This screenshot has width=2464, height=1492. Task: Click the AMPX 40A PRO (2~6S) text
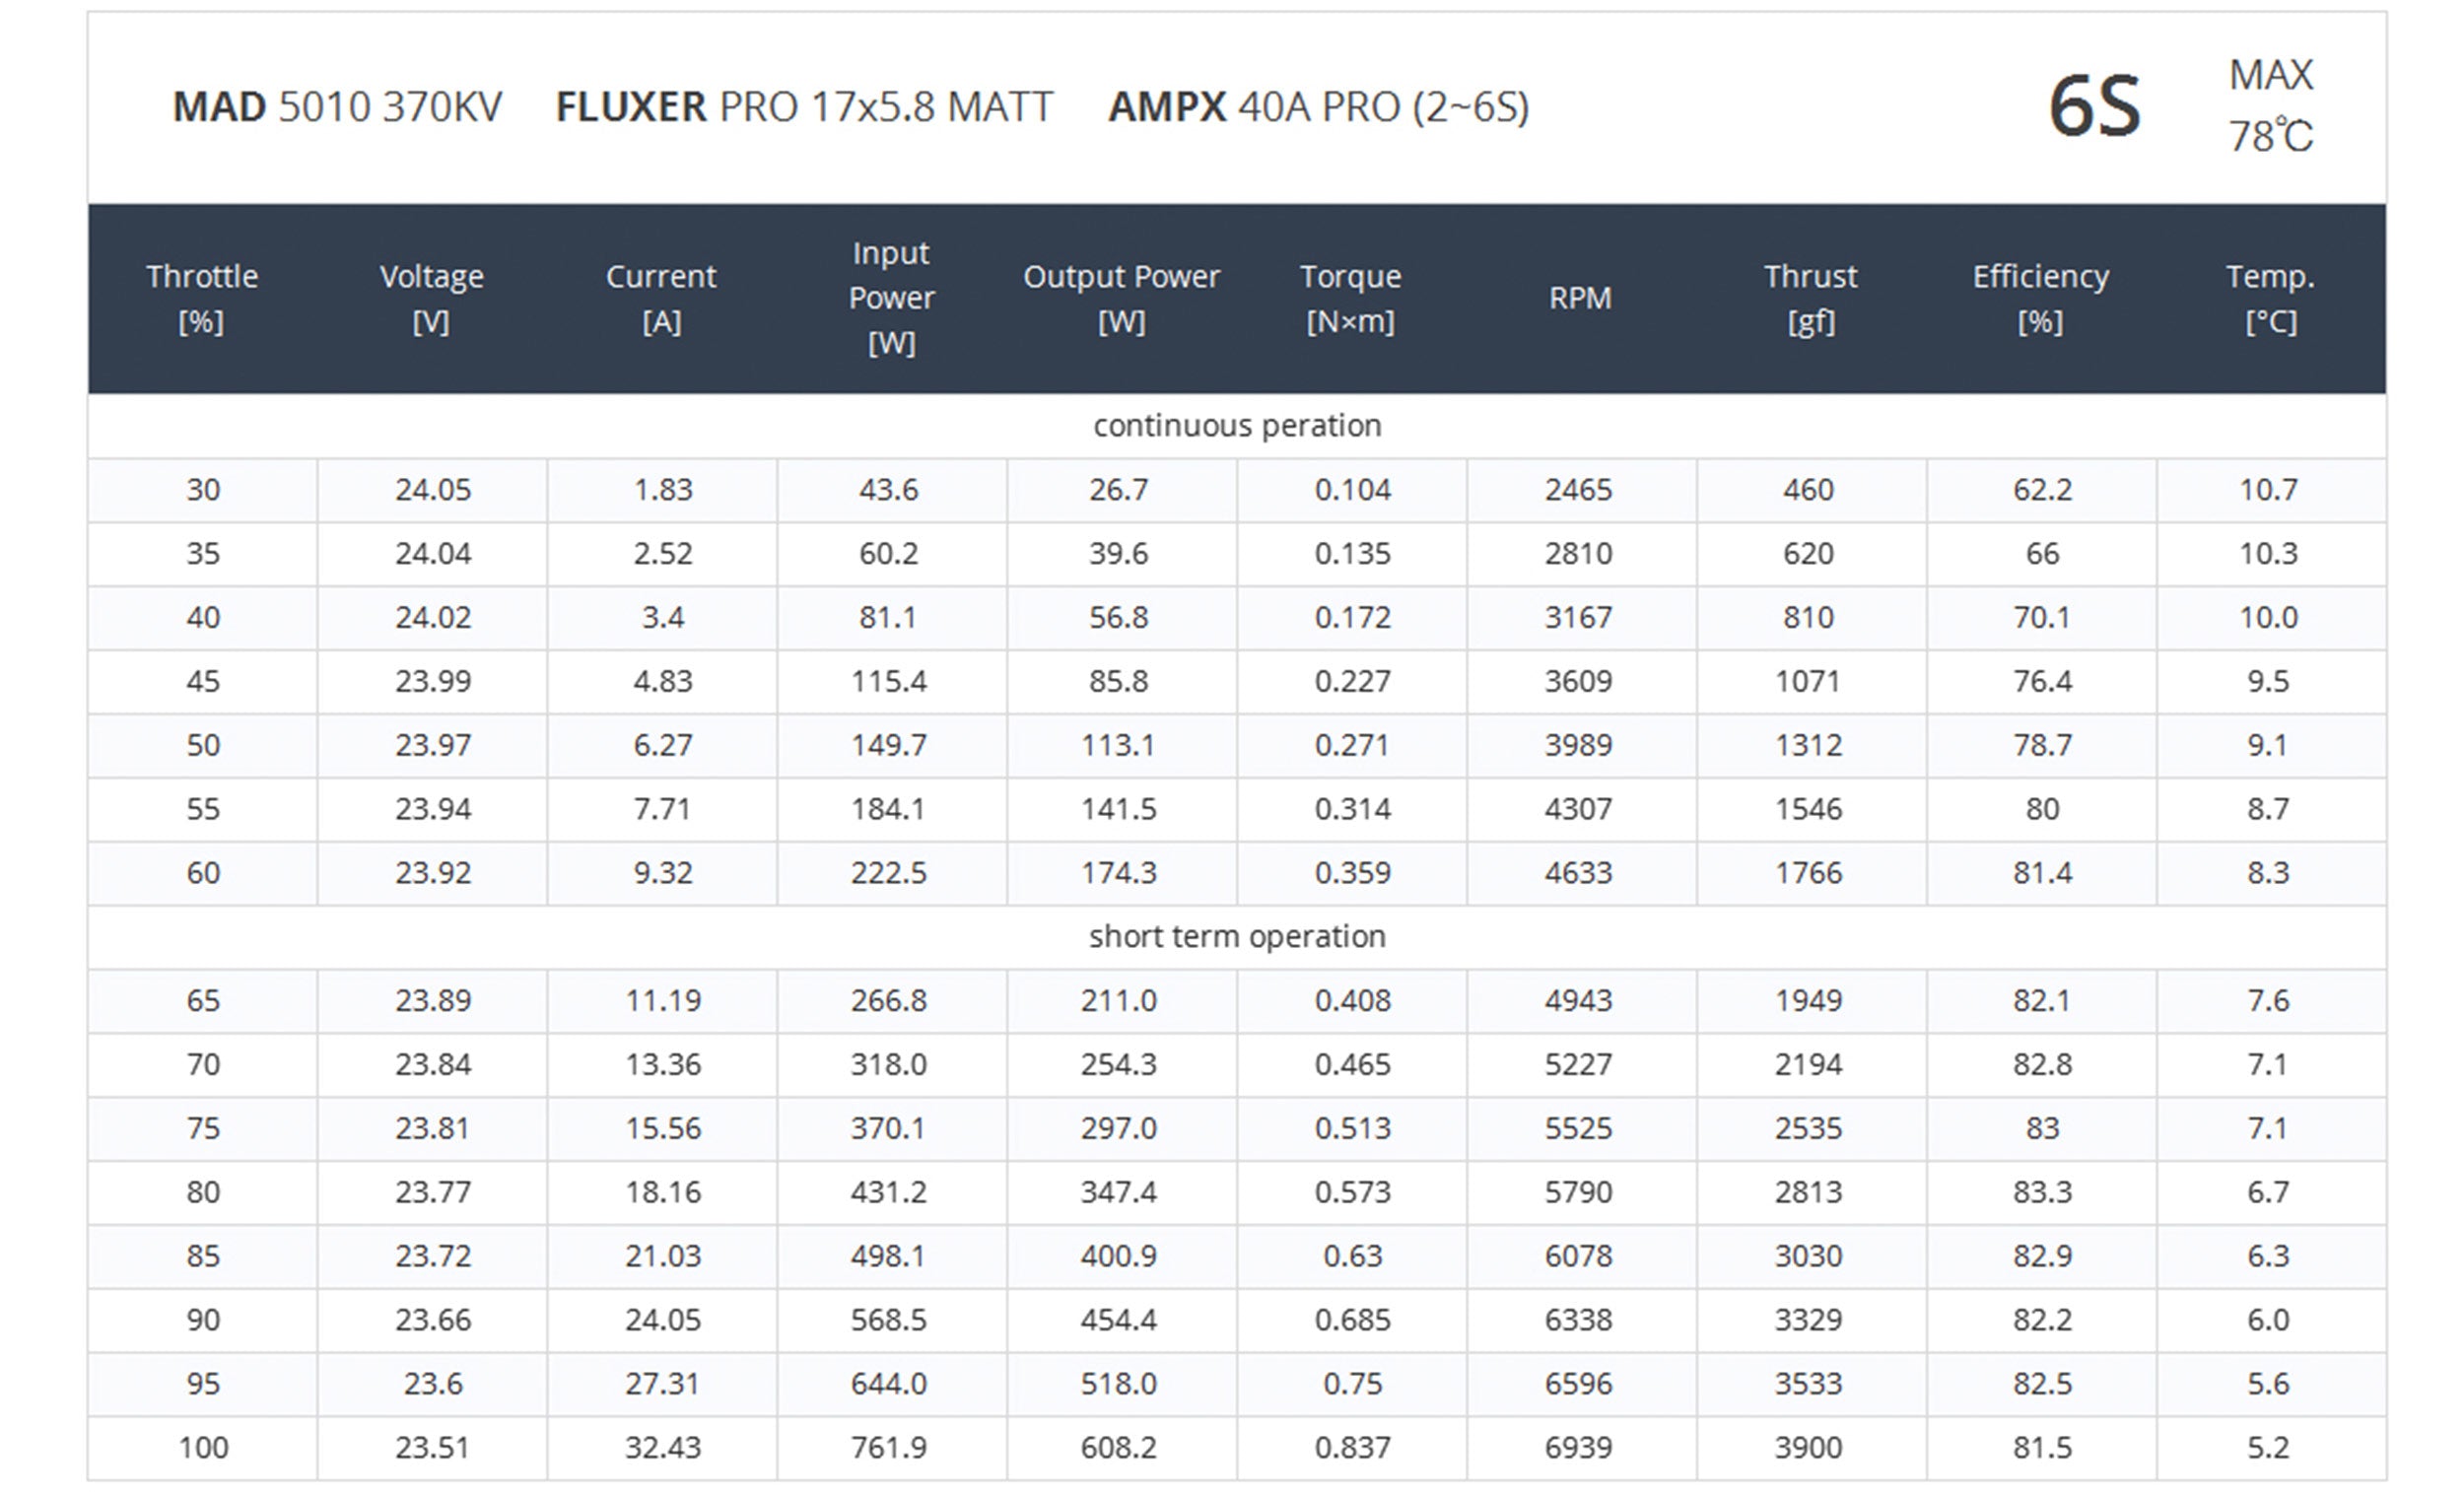(x=1319, y=107)
